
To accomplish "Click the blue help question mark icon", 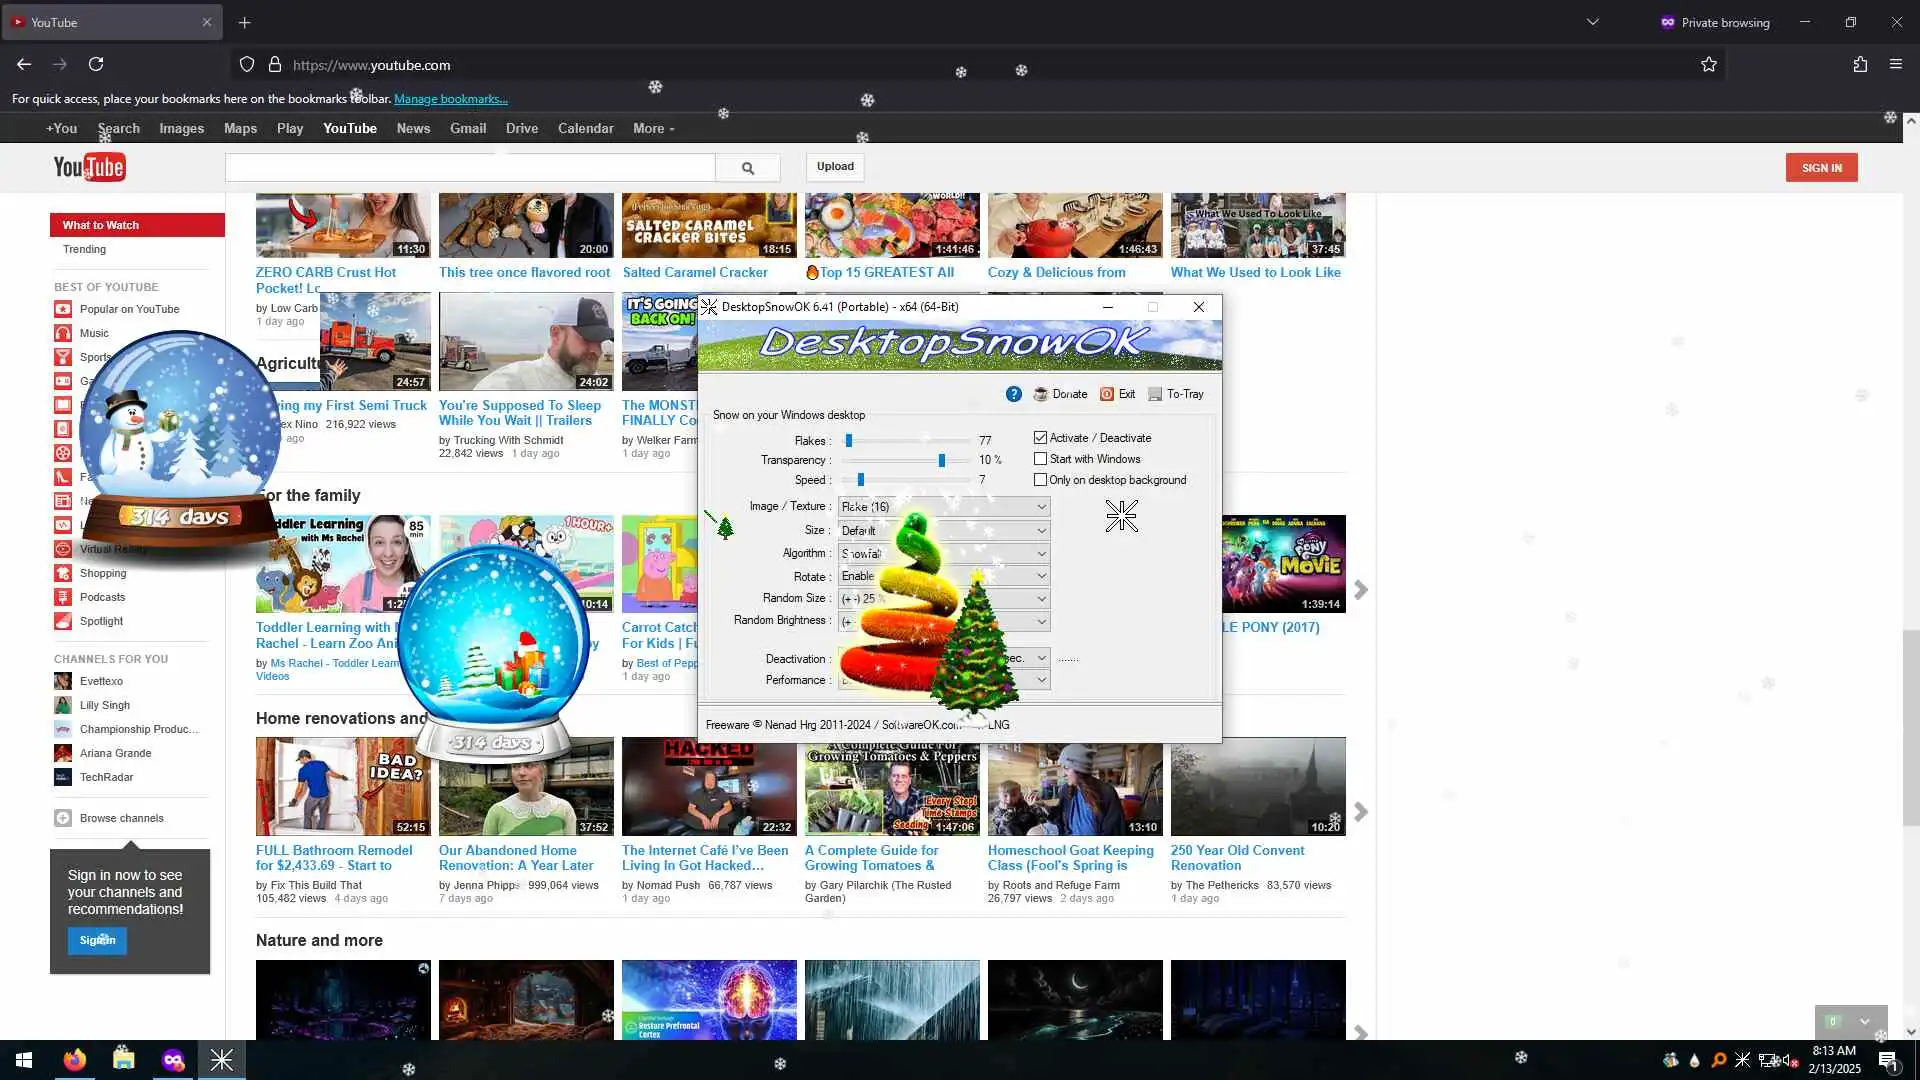I will pos(1013,394).
